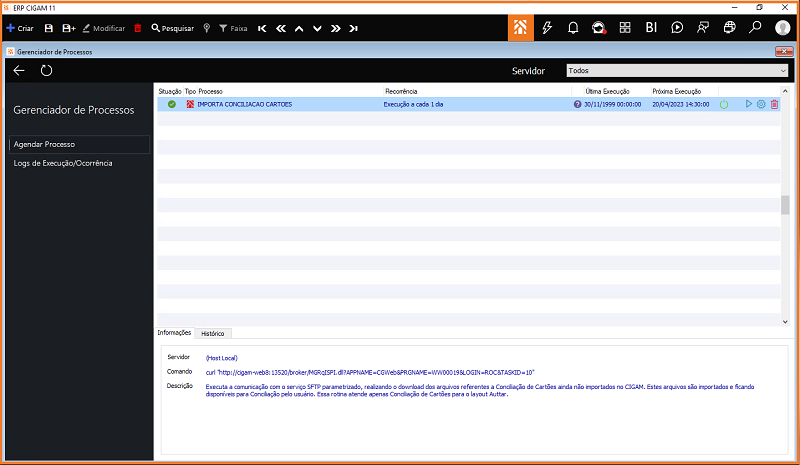The height and width of the screenshot is (465, 800).
Task: Click the curl command text
Action: 370,373
